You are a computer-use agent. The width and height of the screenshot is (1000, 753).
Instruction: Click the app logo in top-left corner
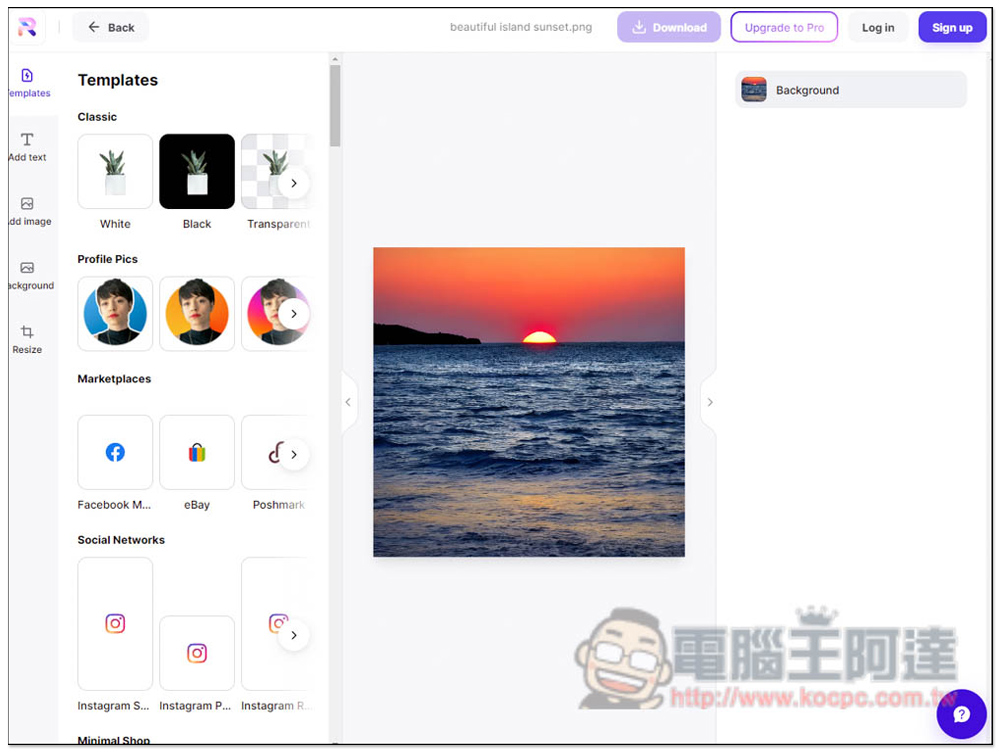(27, 27)
